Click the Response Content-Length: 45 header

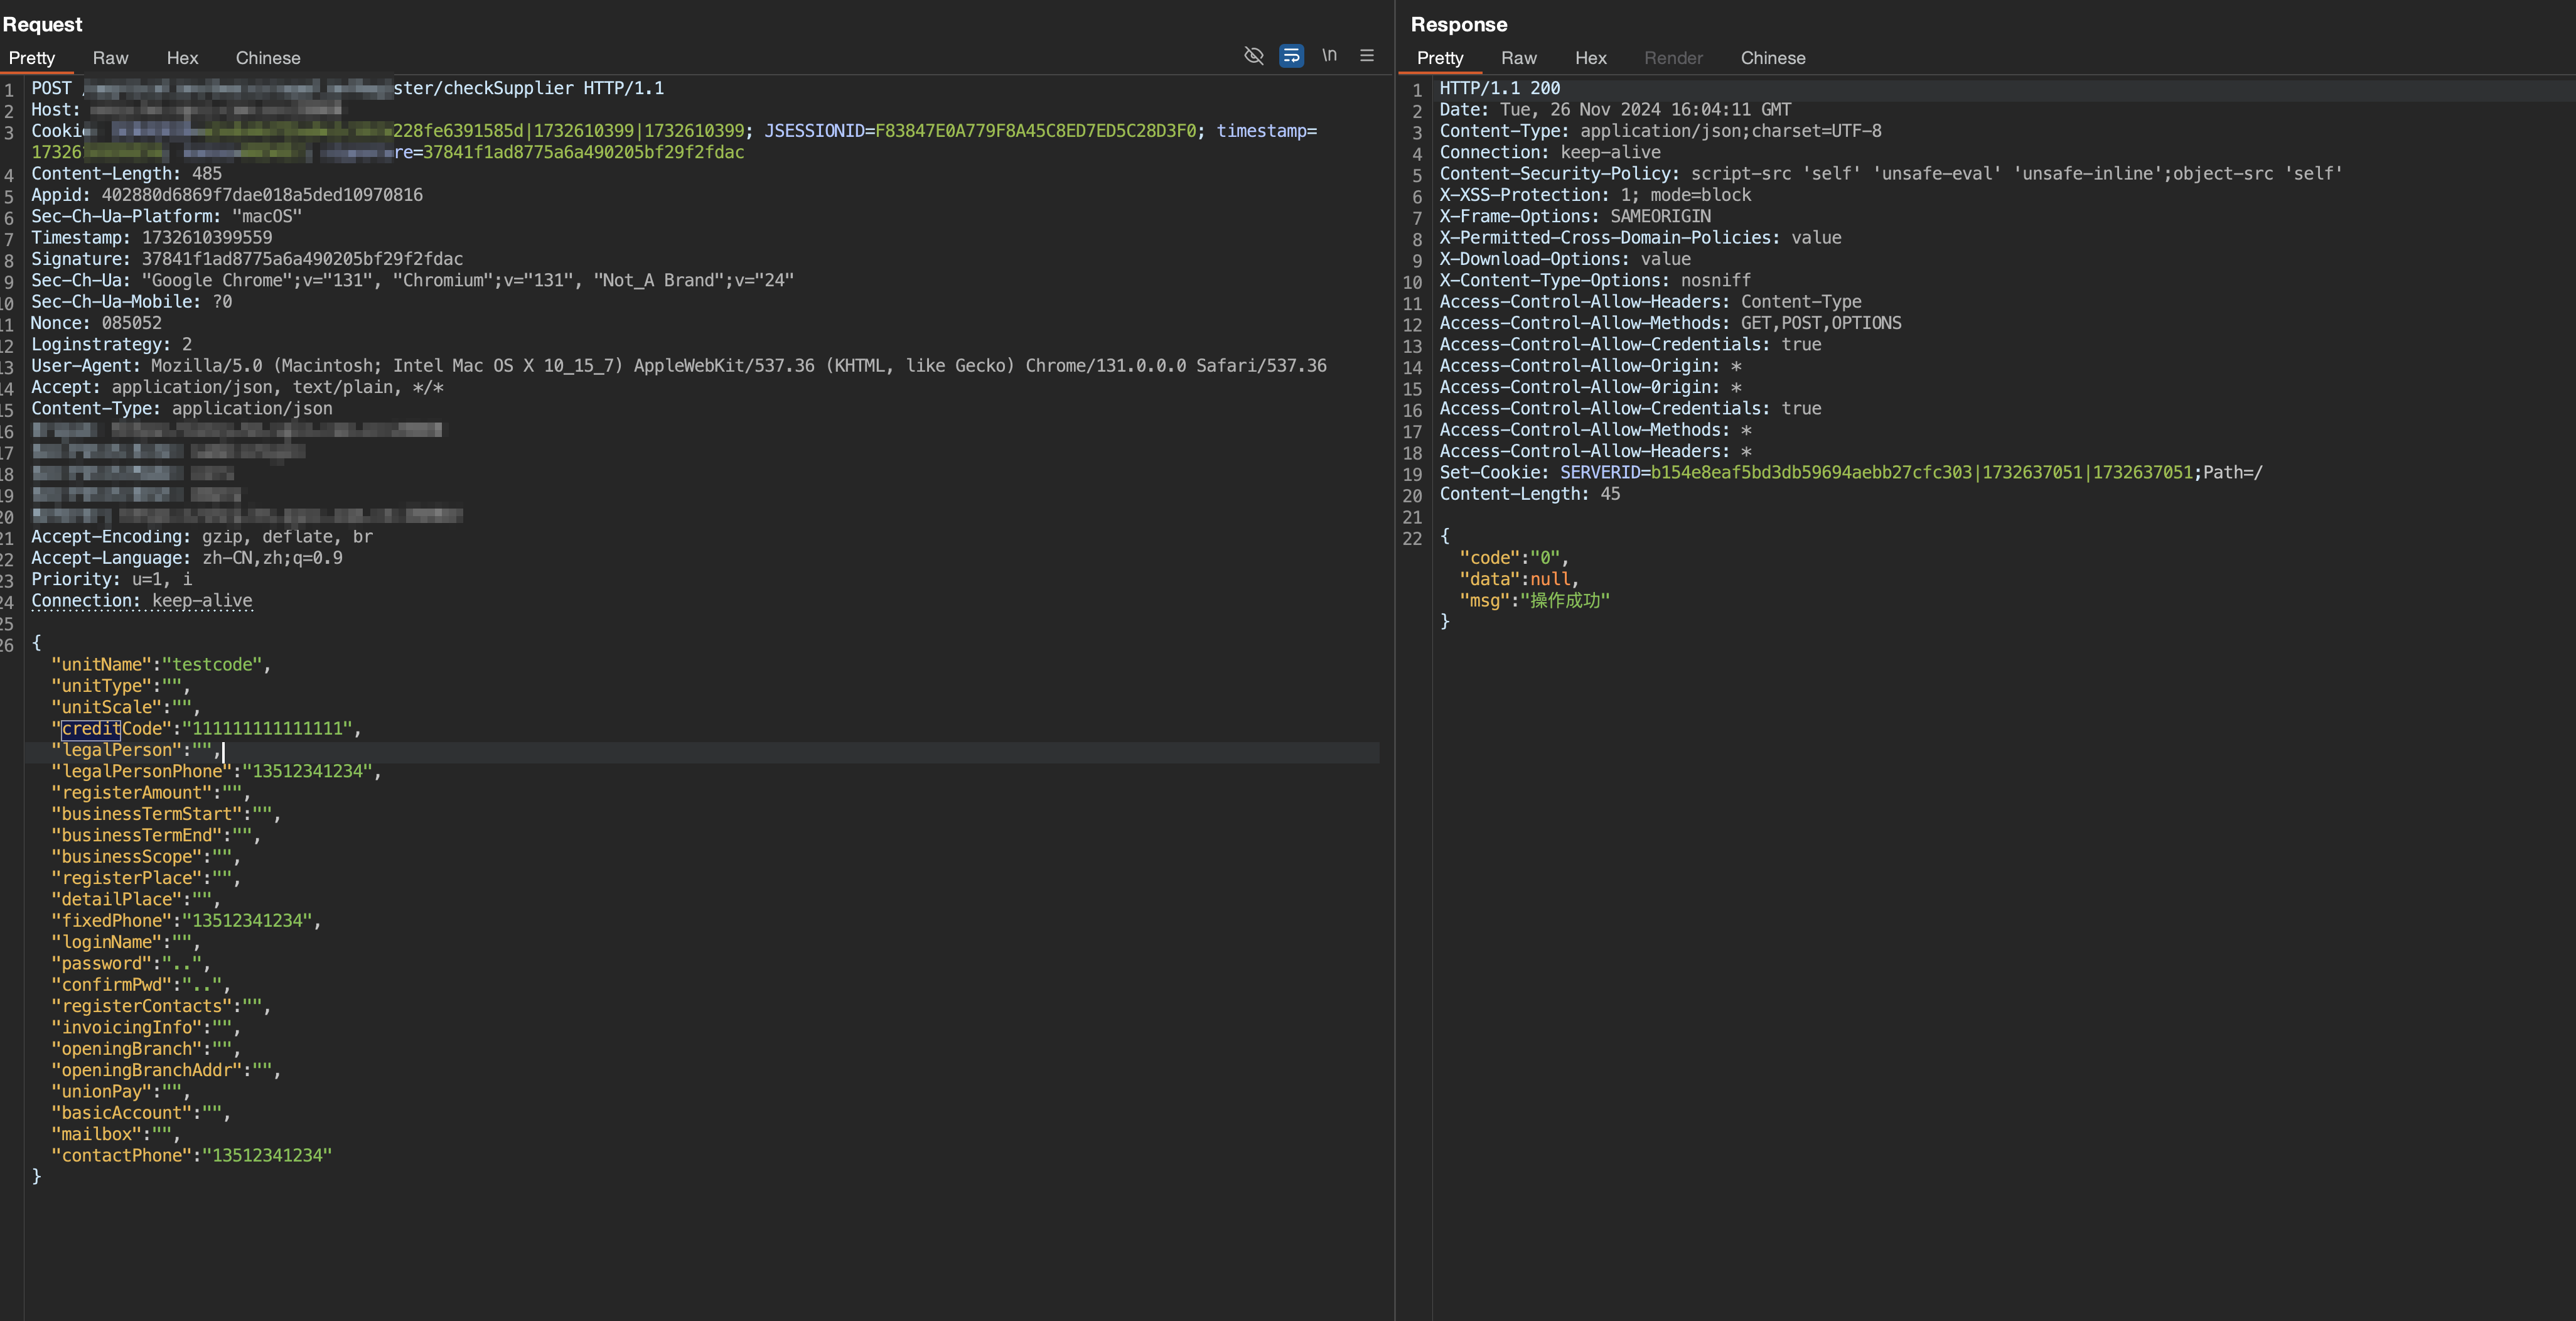click(x=1530, y=494)
